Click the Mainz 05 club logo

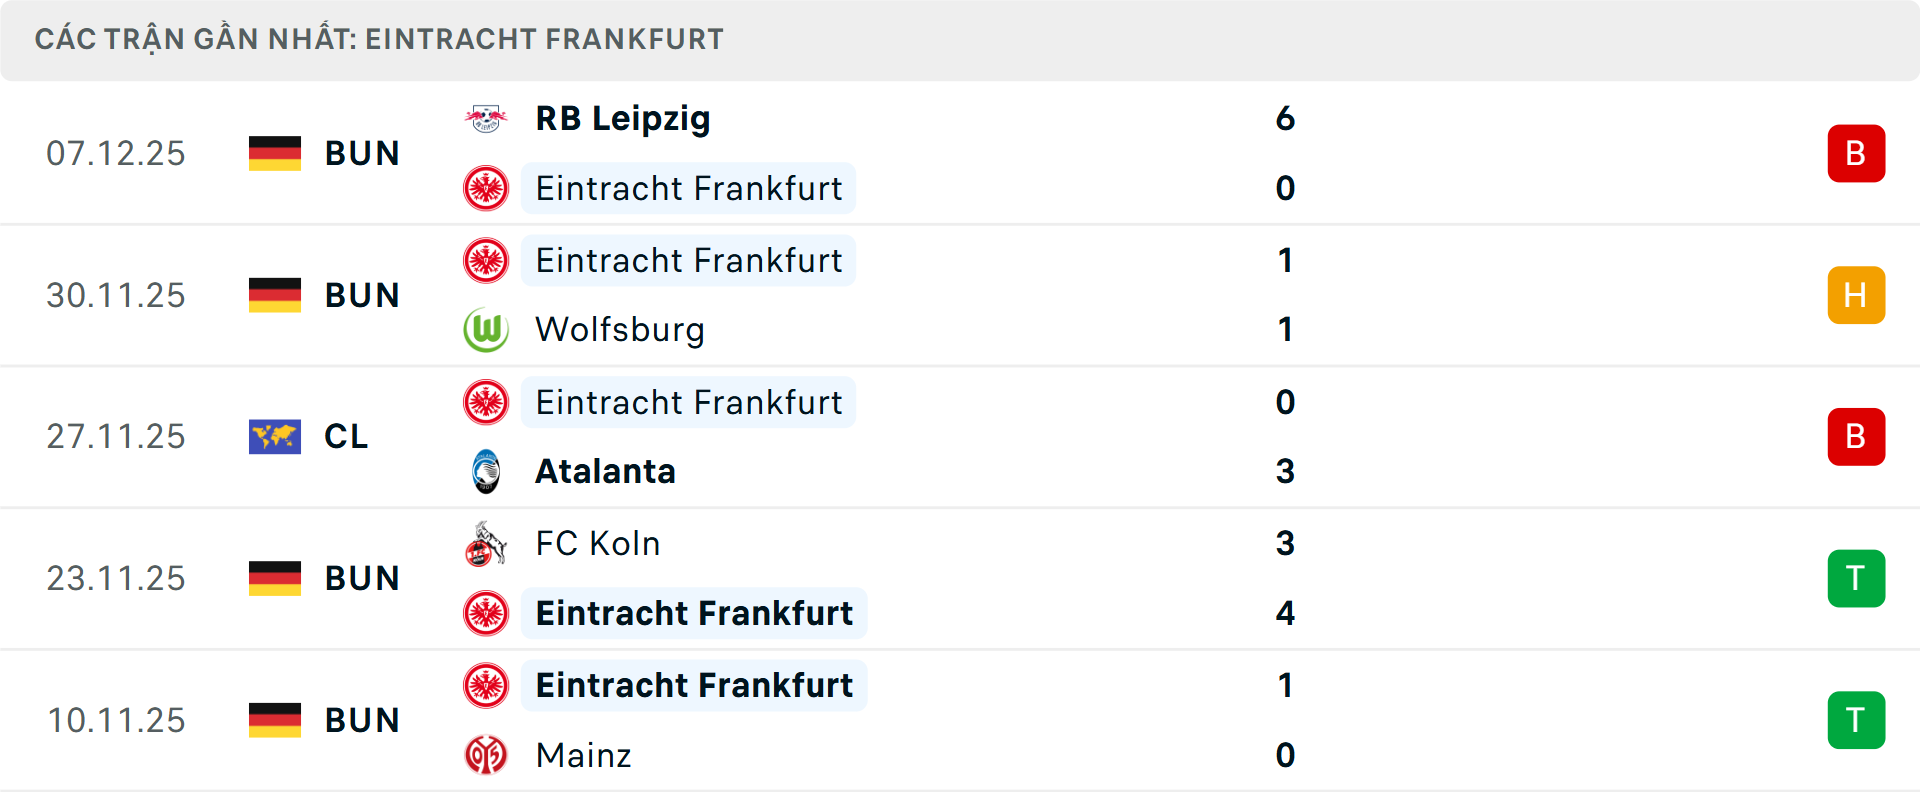tap(487, 756)
